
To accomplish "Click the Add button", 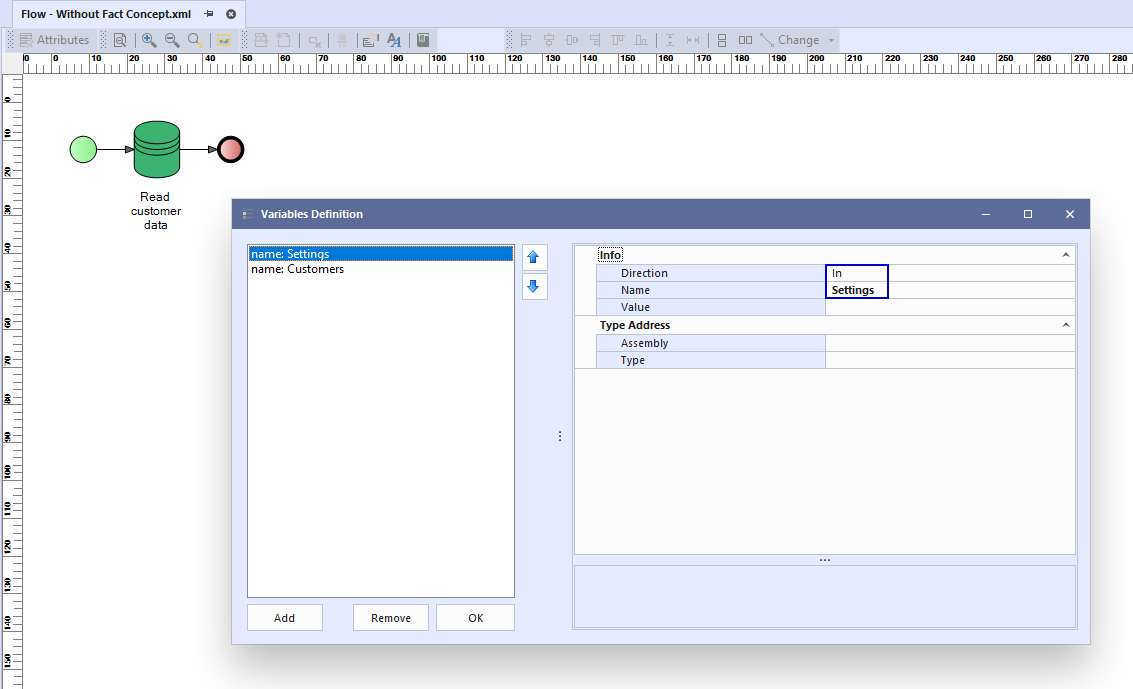I will coord(285,618).
